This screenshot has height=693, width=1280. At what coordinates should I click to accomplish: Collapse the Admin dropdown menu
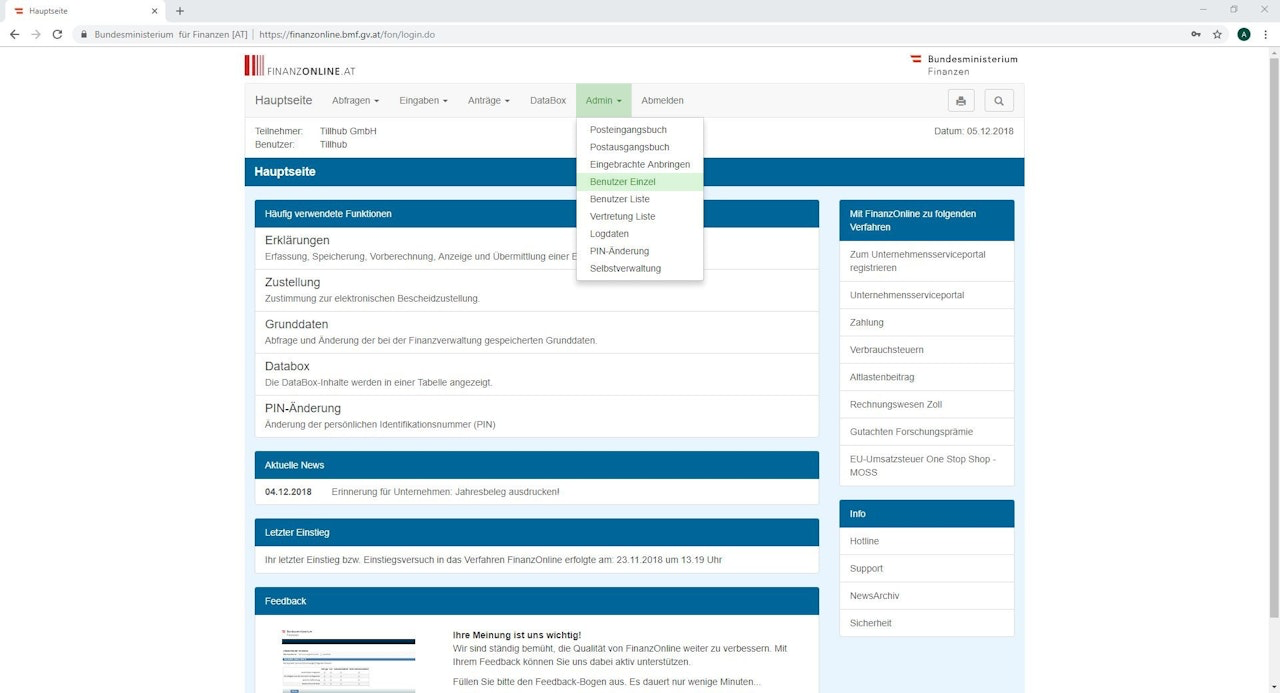(x=604, y=101)
